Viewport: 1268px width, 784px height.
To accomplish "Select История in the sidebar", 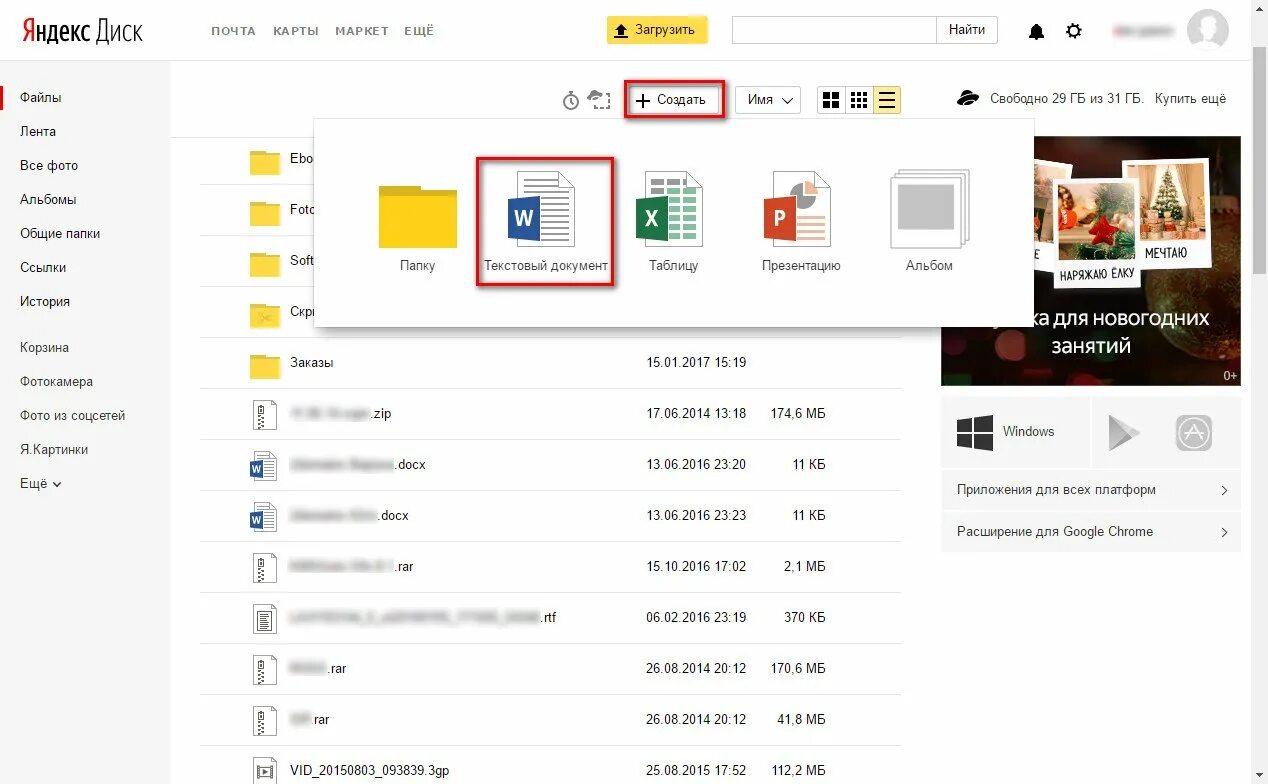I will (x=45, y=302).
